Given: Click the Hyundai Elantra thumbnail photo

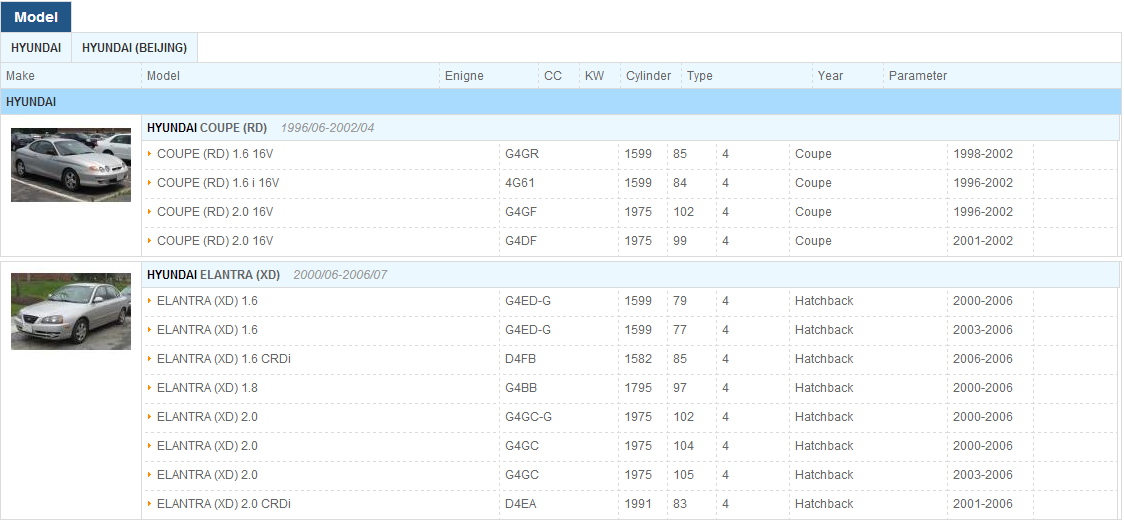Looking at the screenshot, I should (71, 312).
